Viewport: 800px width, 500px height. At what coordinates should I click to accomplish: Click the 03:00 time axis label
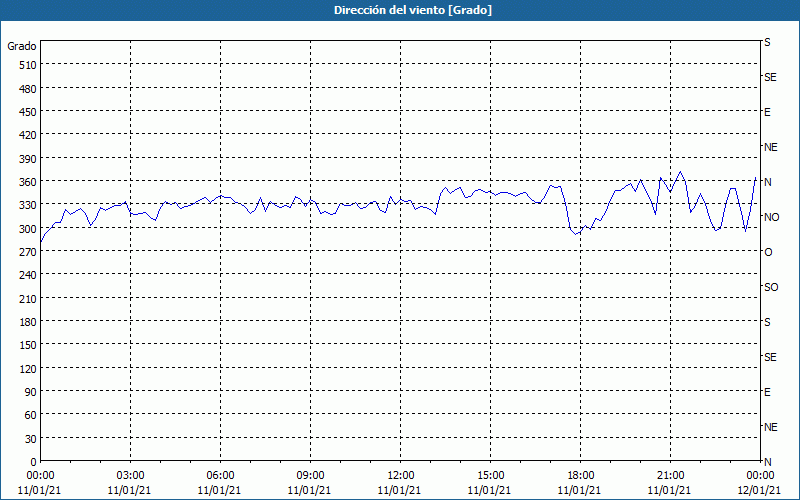point(130,476)
